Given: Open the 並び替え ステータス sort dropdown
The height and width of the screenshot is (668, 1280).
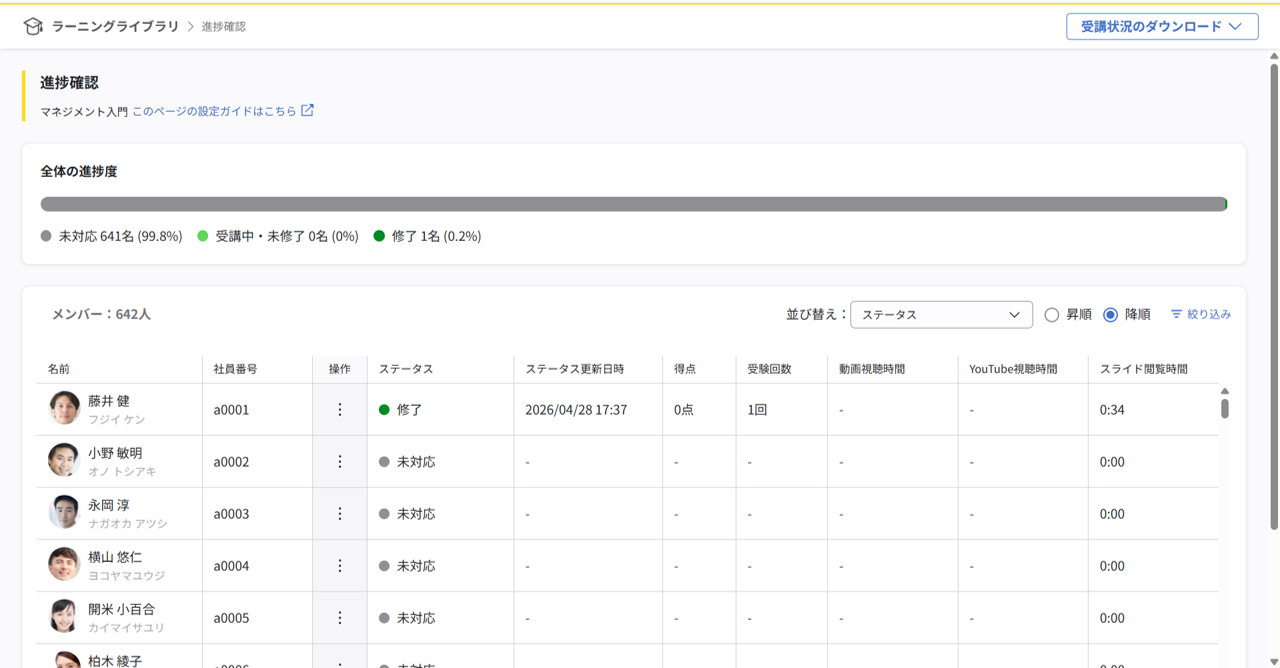Looking at the screenshot, I should point(941,315).
